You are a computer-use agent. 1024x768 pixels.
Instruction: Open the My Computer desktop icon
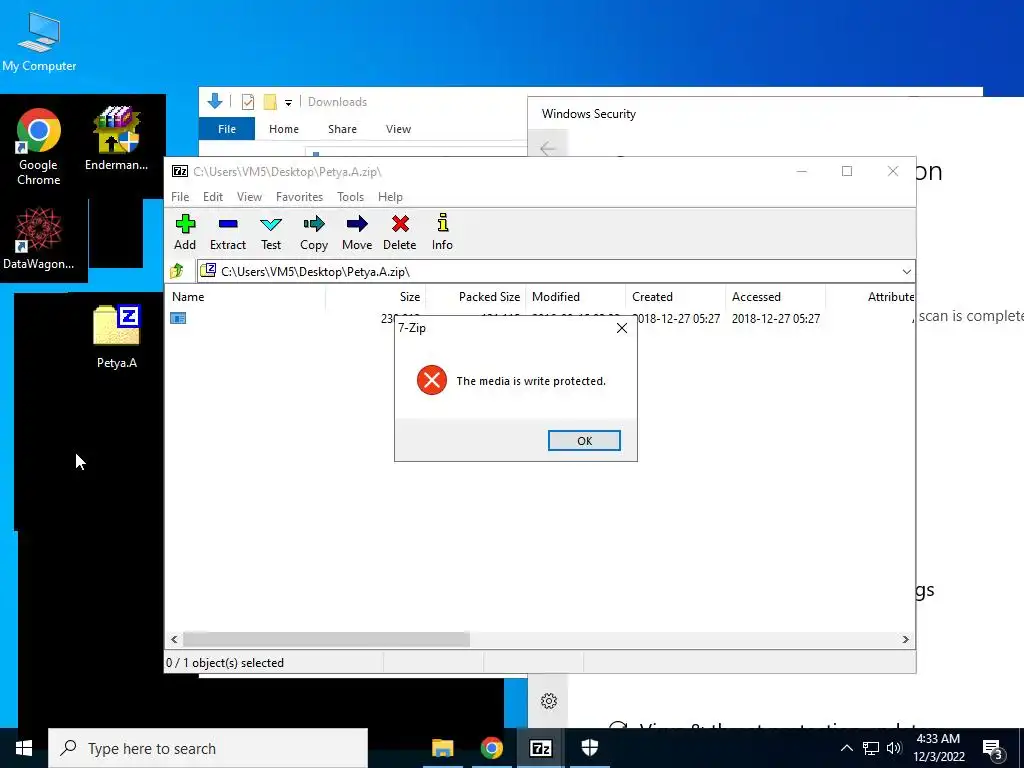point(39,42)
